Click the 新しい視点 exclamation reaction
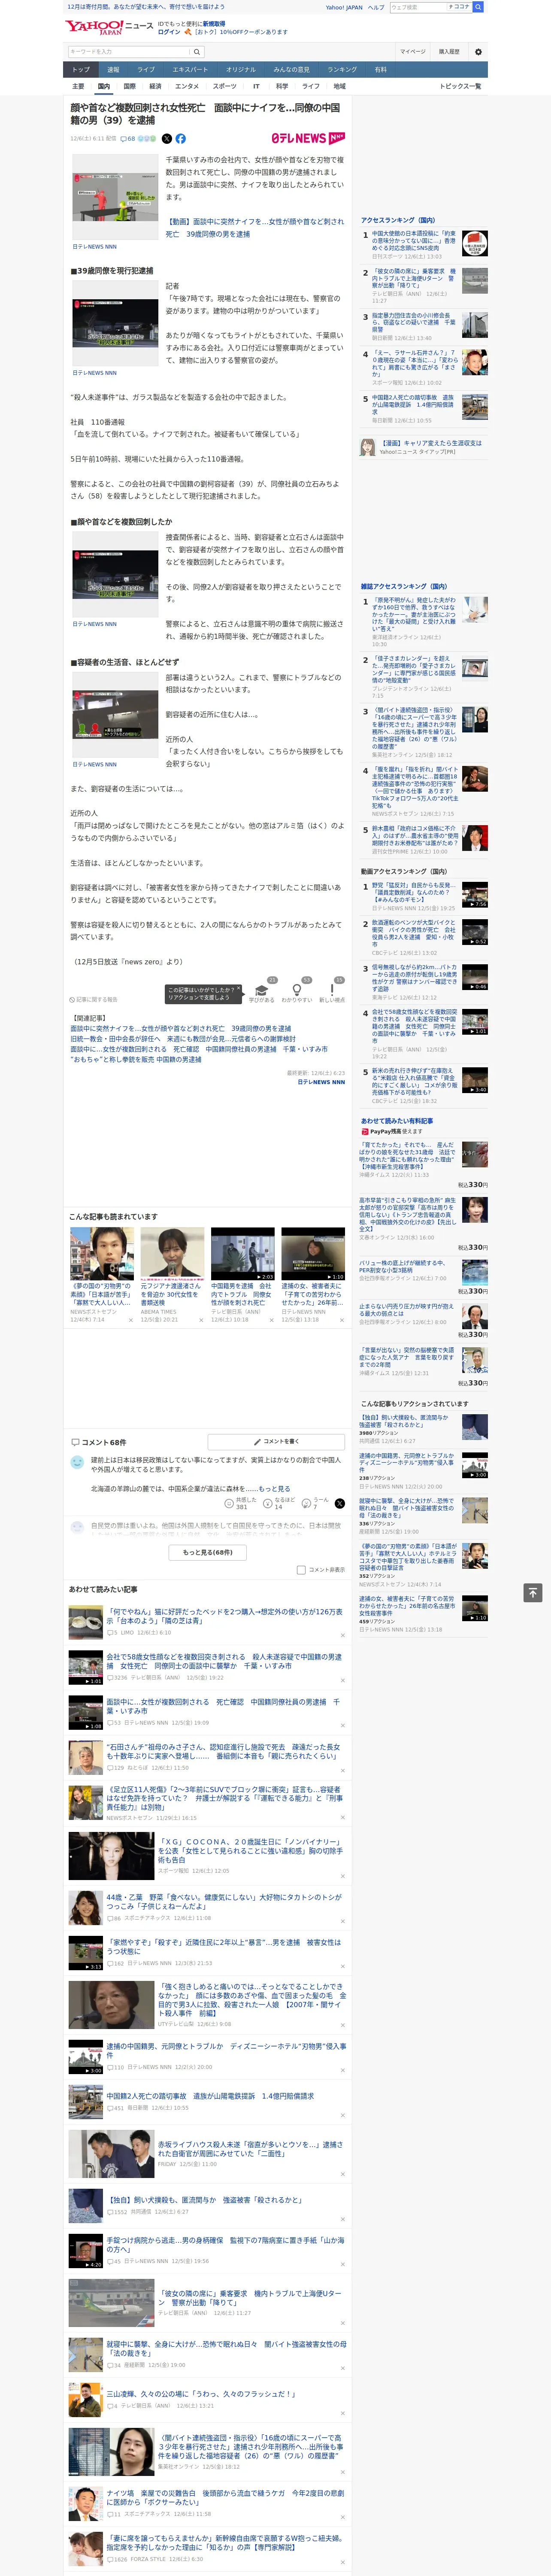 pos(332,989)
